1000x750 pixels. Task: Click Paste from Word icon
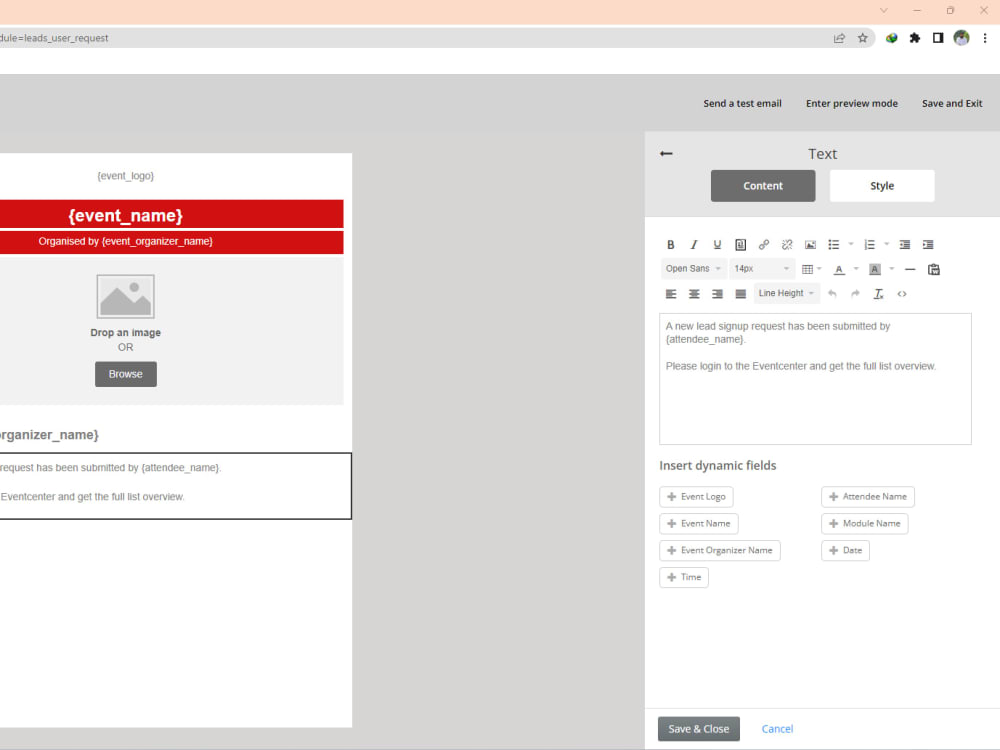tap(934, 269)
